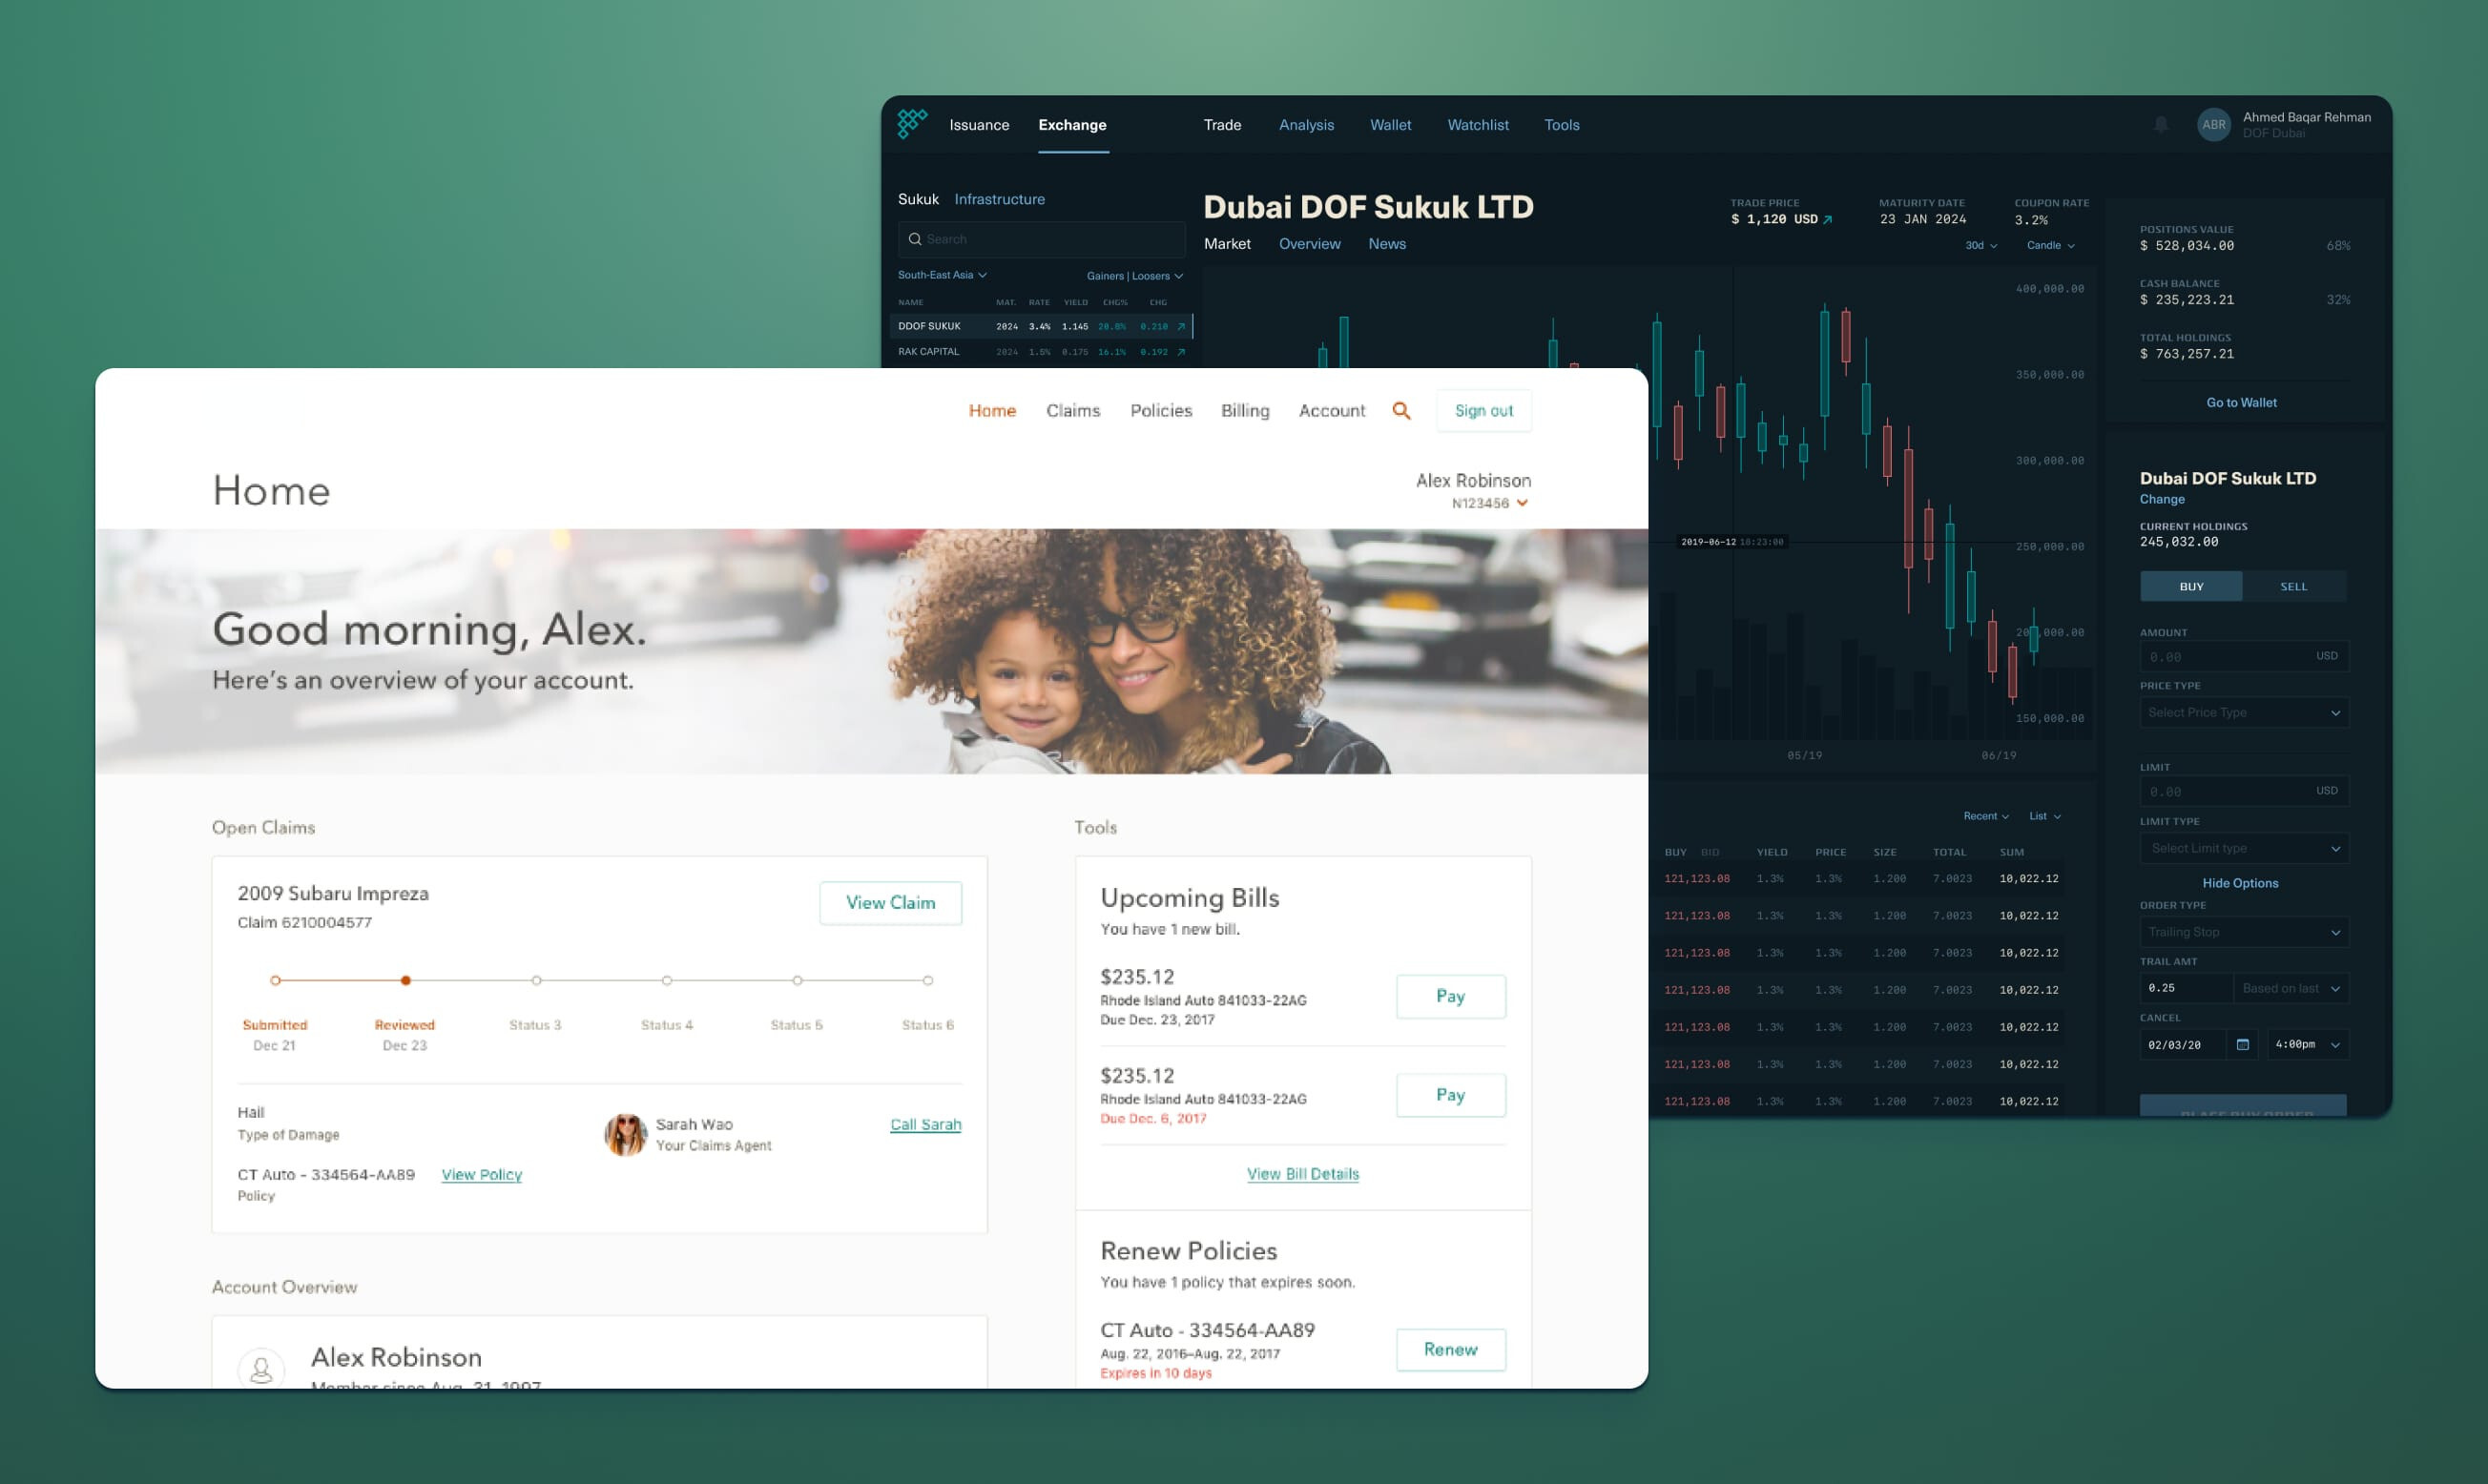
Task: Click the Analysis tab in top navigation
Action: 1306,126
